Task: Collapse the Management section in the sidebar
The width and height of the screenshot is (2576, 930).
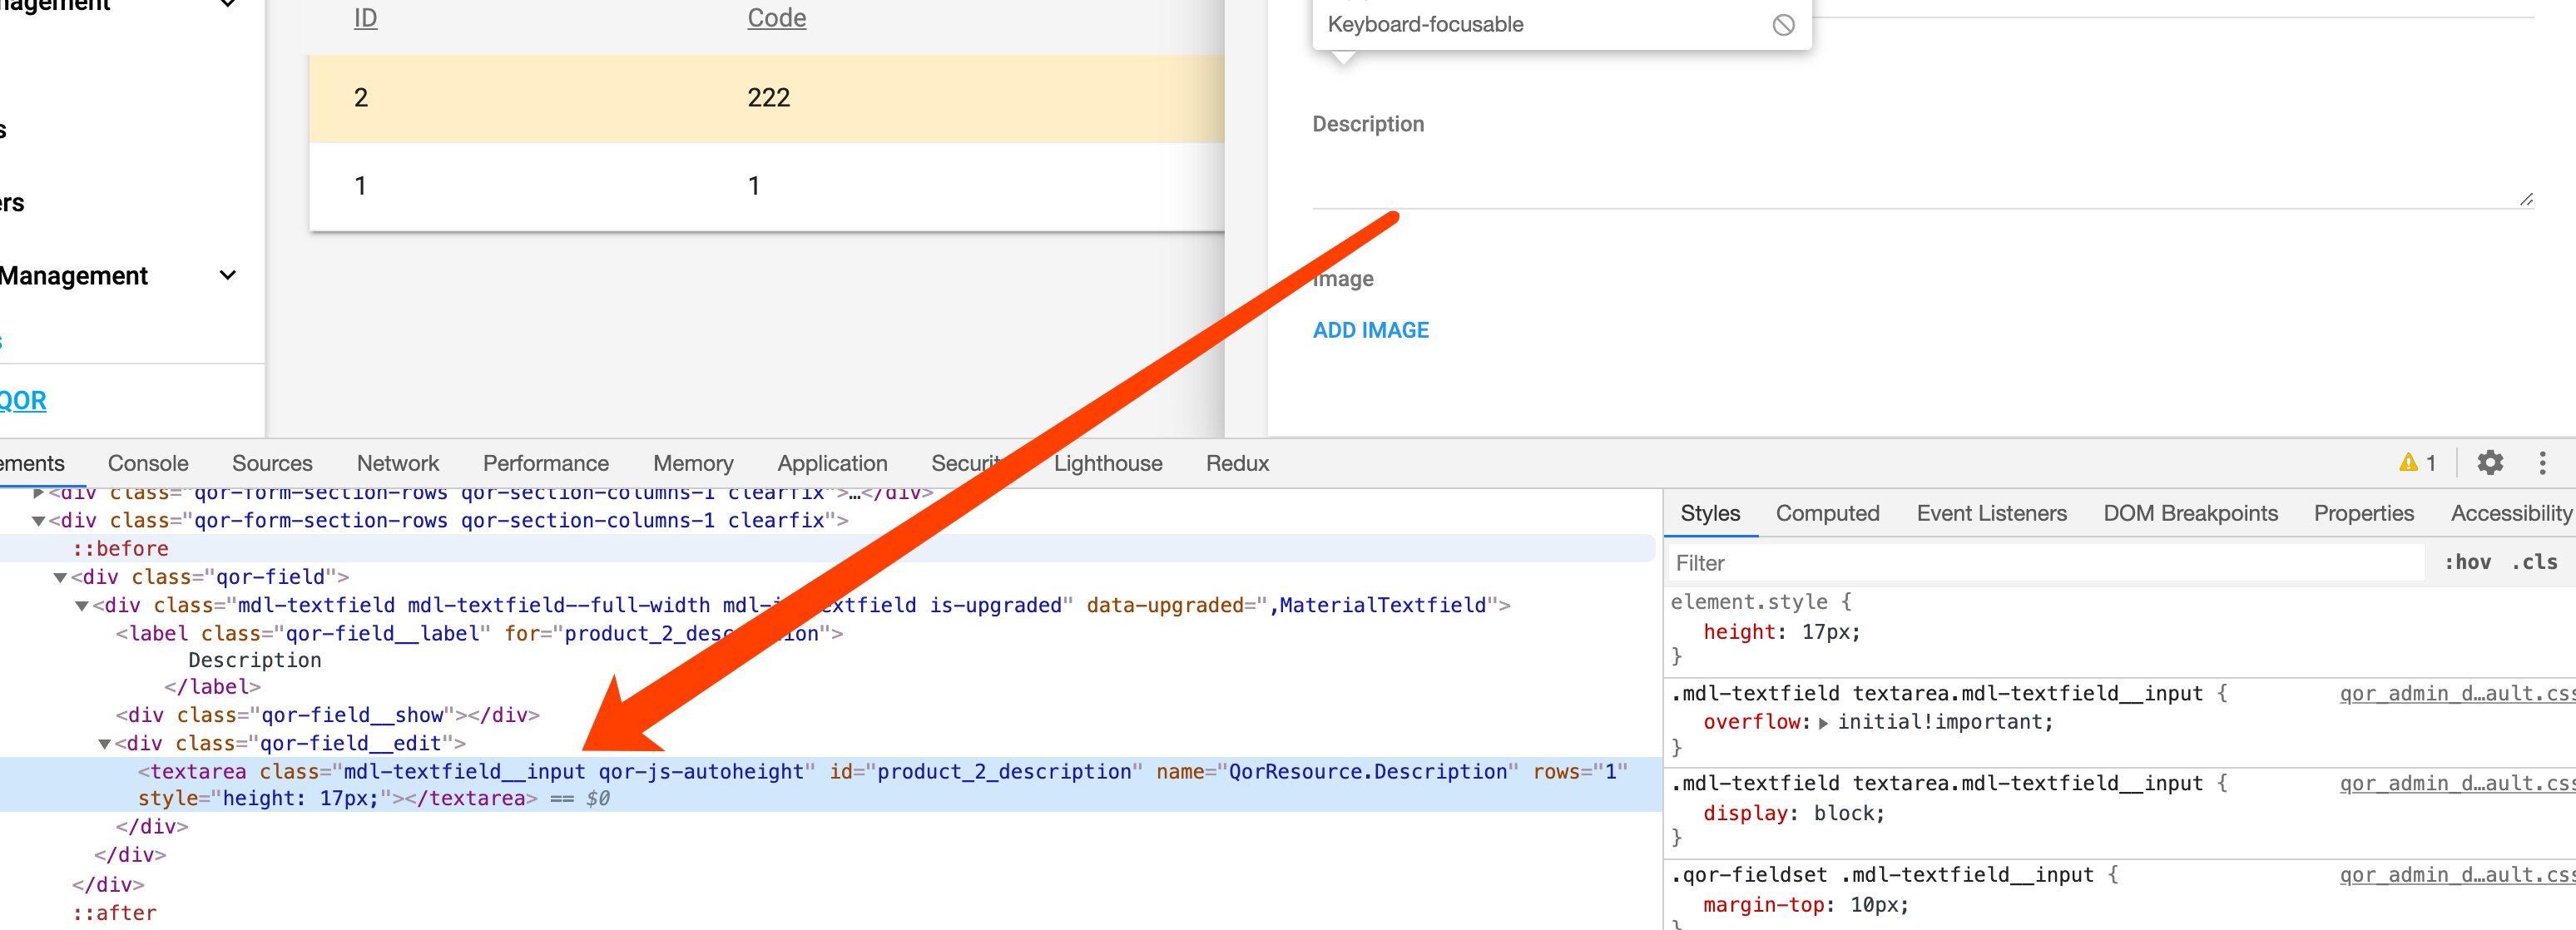Action: (227, 275)
